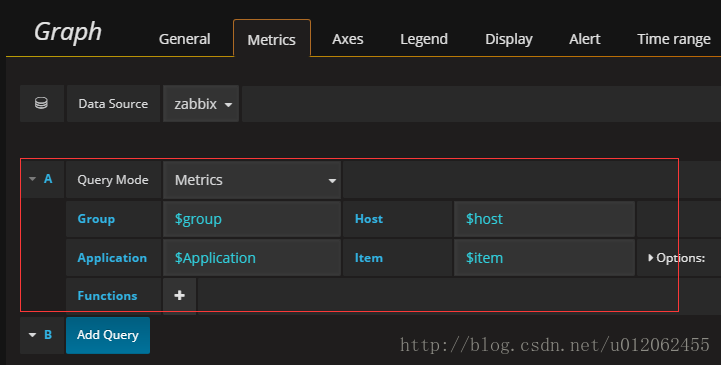Image resolution: width=721 pixels, height=365 pixels.
Task: Open the Alert tab
Action: (x=584, y=39)
